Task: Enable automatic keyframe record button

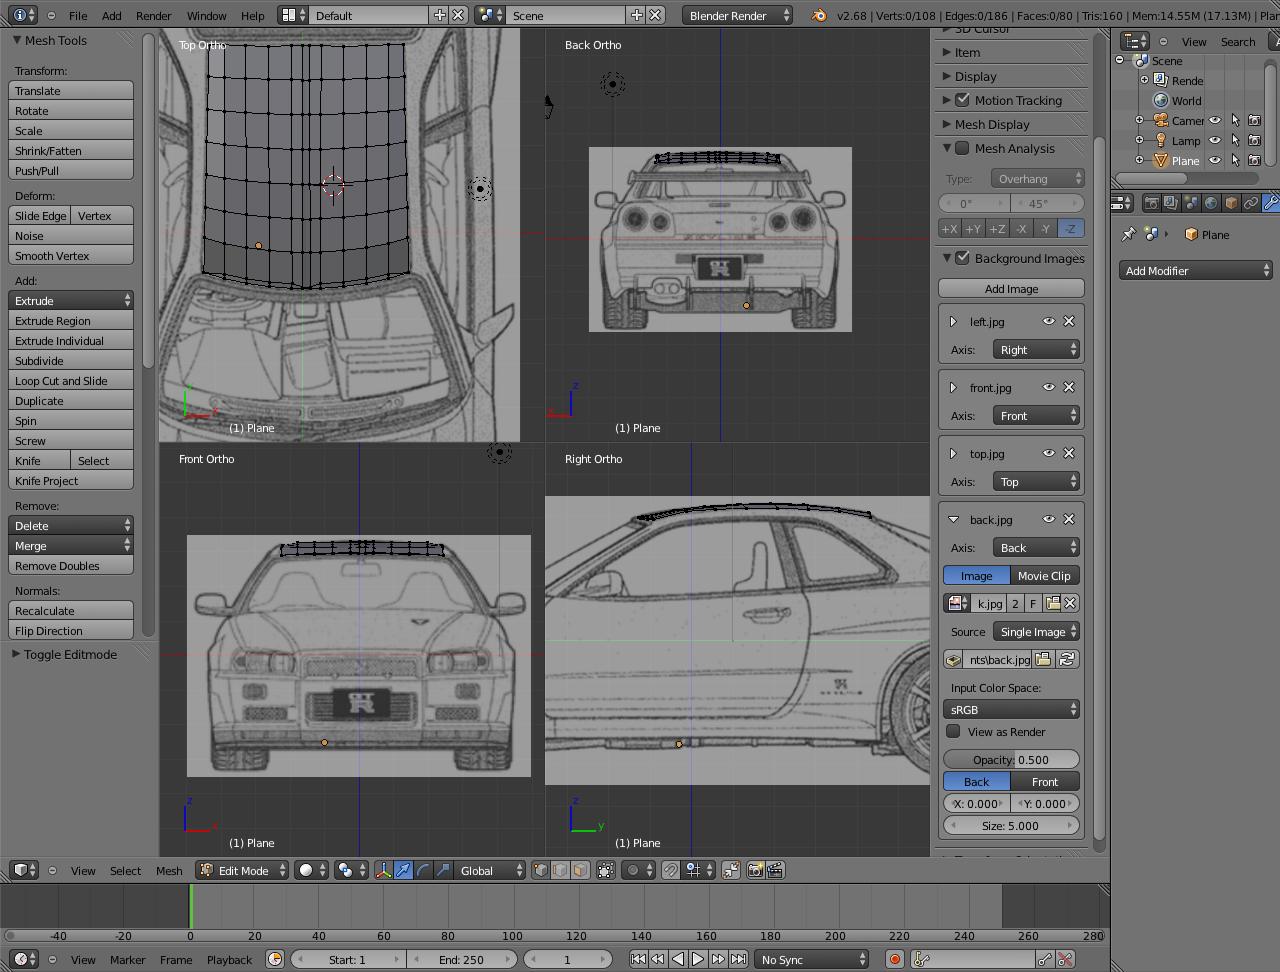Action: coord(894,959)
